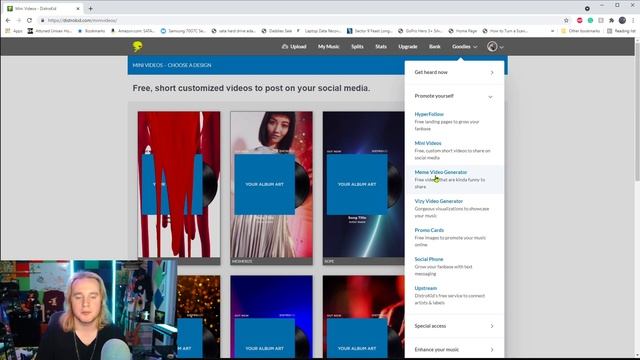This screenshot has width=640, height=360.
Task: Select the red-lit dark video design
Action: coord(363,317)
